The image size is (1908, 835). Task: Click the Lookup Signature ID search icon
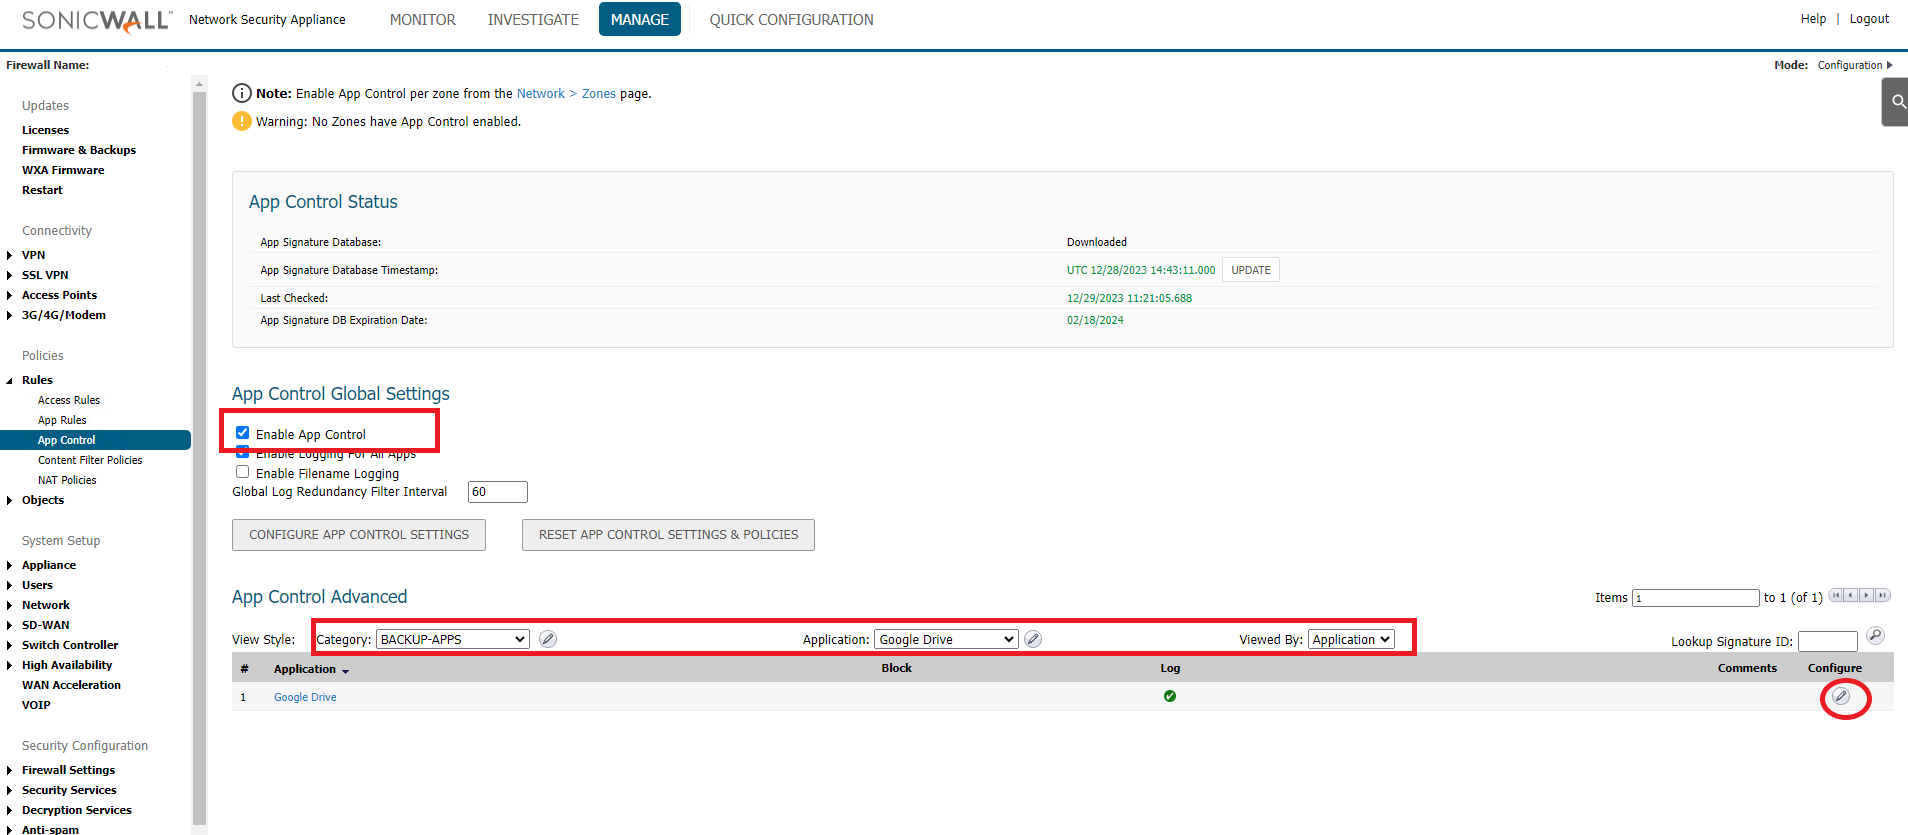point(1875,636)
